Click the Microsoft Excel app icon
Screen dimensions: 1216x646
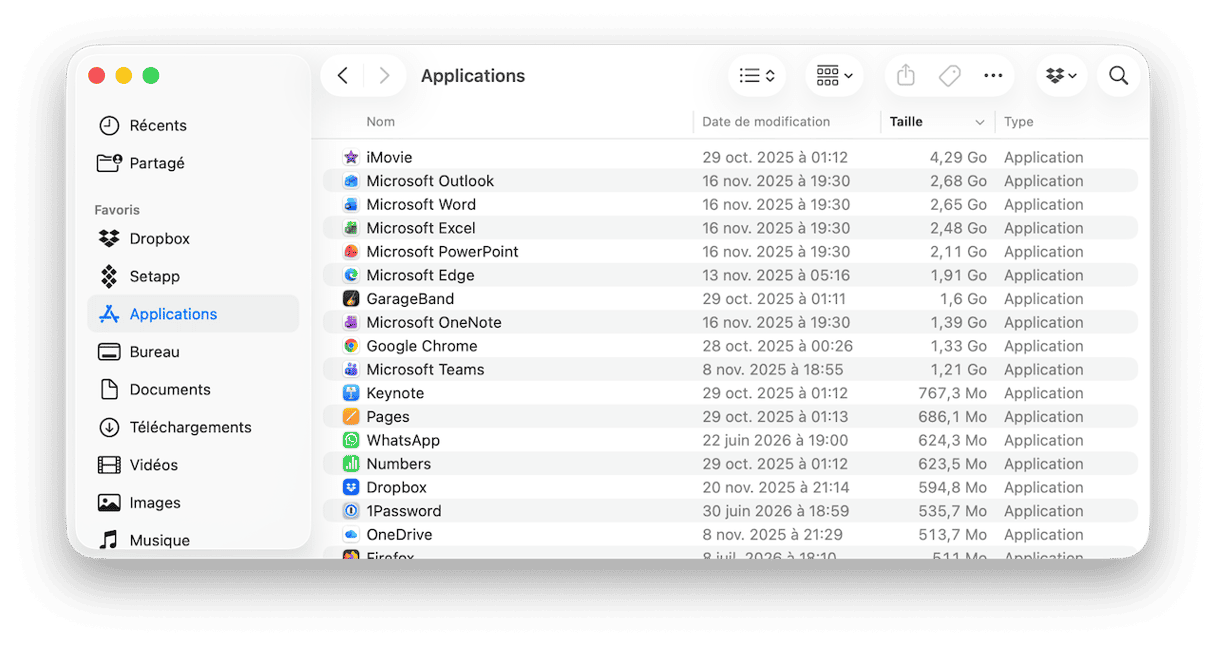click(351, 228)
